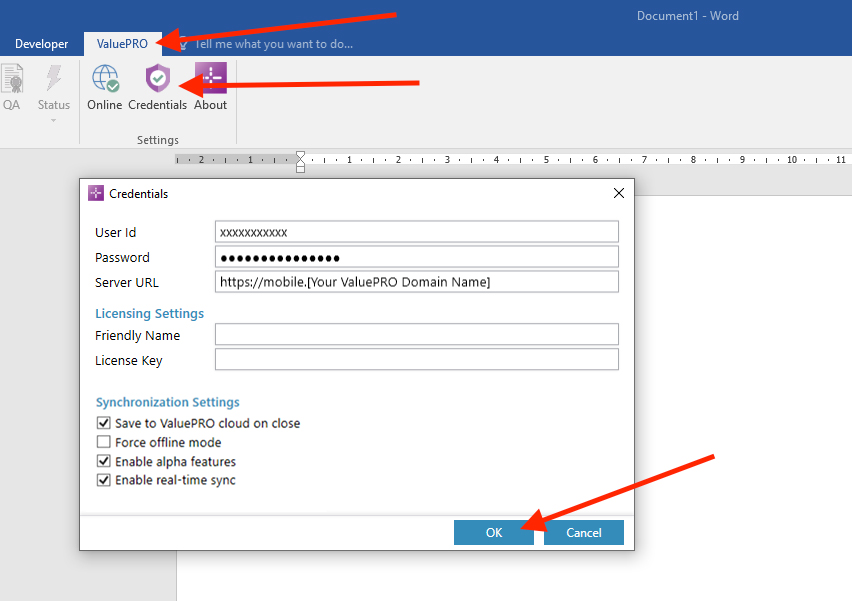The height and width of the screenshot is (601, 852).
Task: Open the Credentials shield button
Action: pos(158,87)
